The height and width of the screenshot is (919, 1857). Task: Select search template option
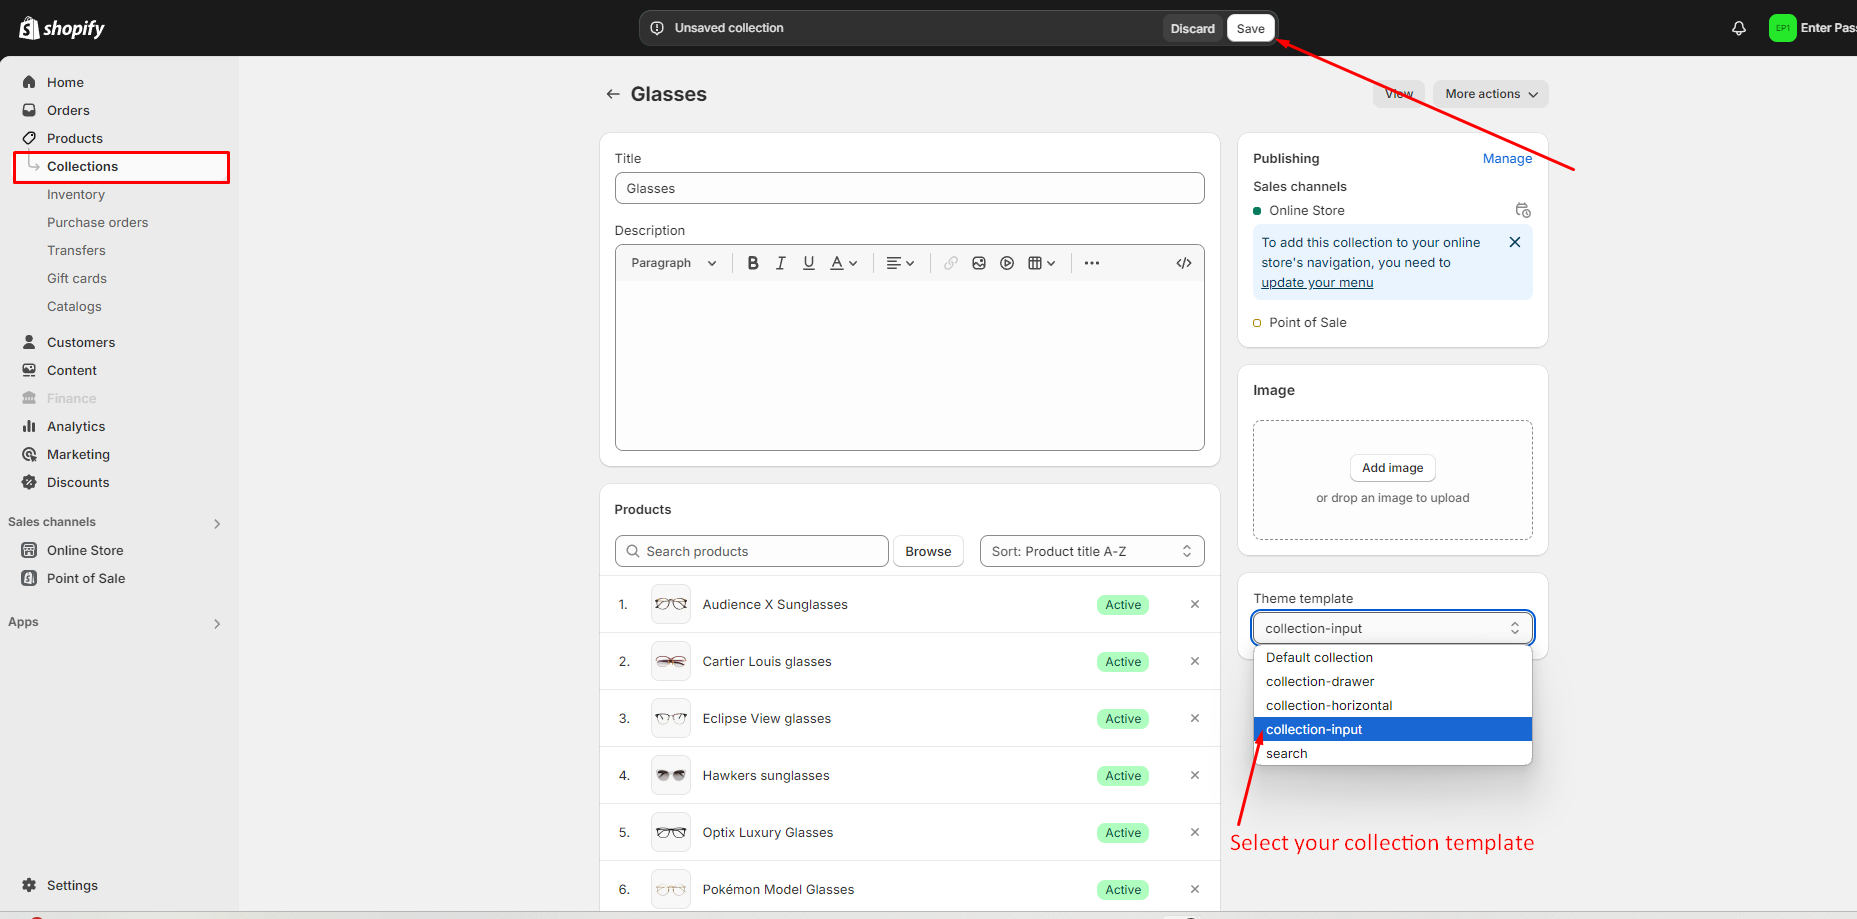[1392, 753]
